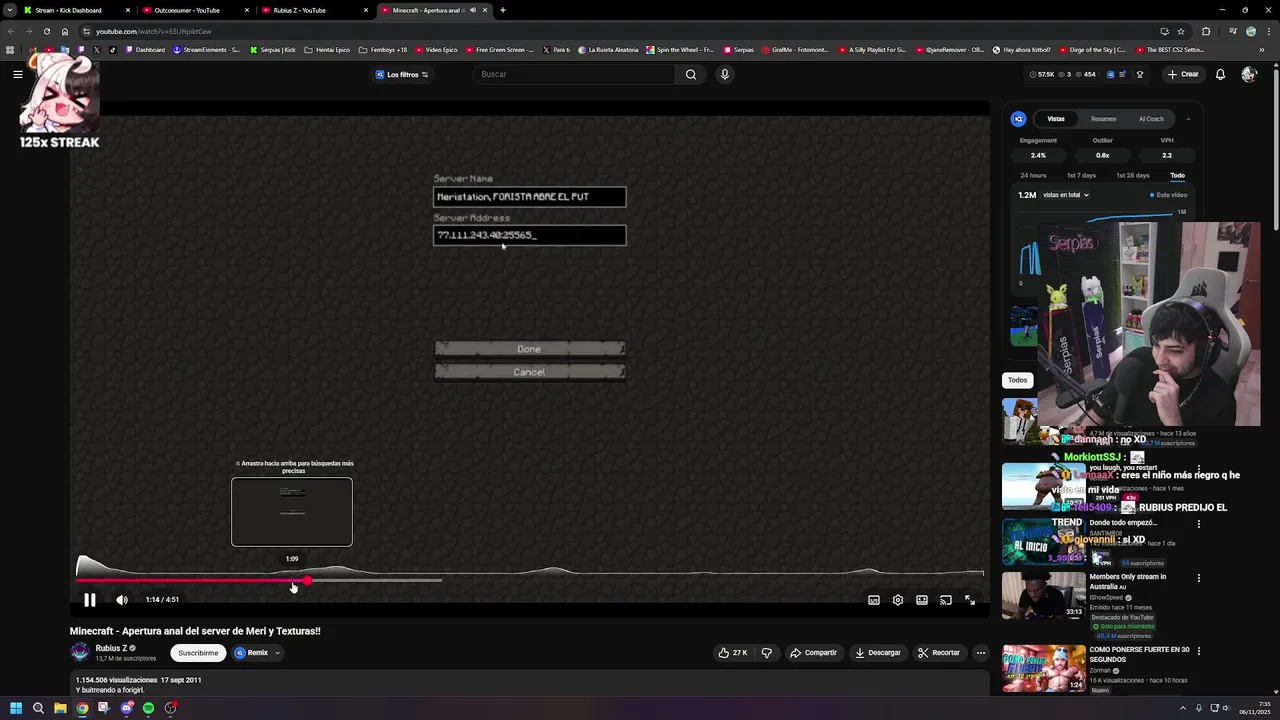This screenshot has width=1280, height=720.
Task: Clip the video using Recortar
Action: [938, 653]
